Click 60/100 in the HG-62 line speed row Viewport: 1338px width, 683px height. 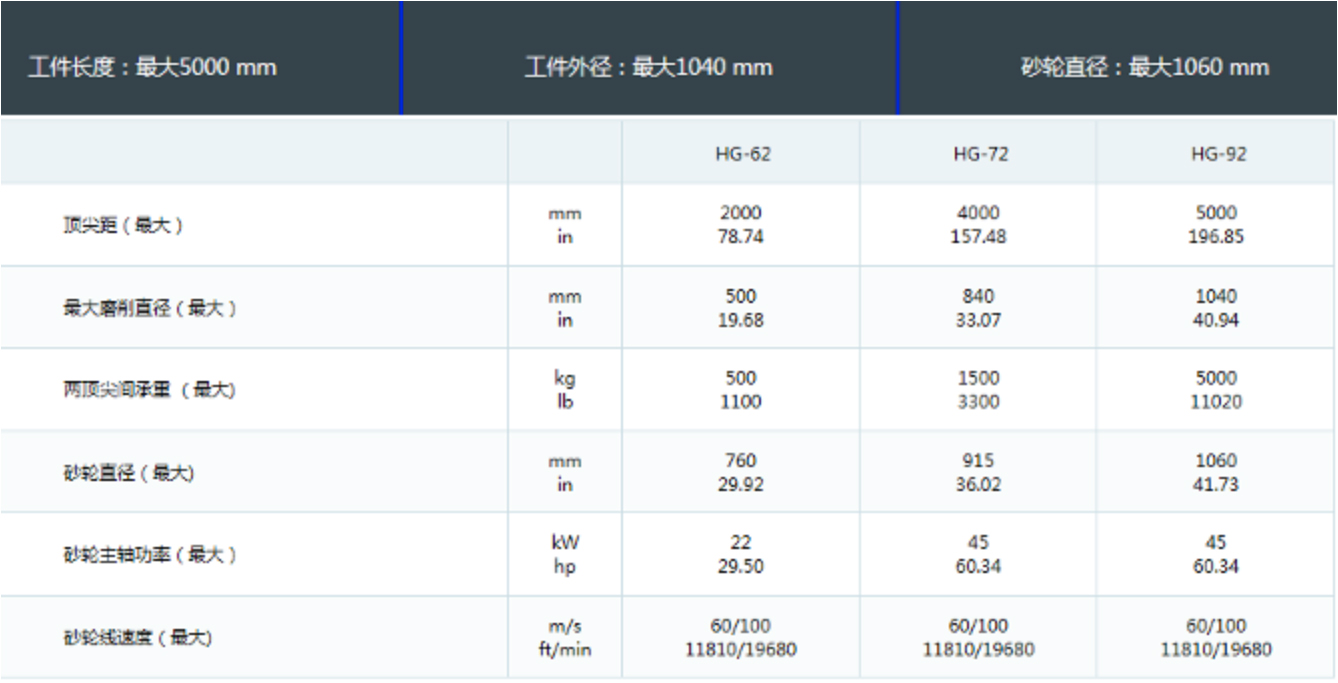click(740, 626)
